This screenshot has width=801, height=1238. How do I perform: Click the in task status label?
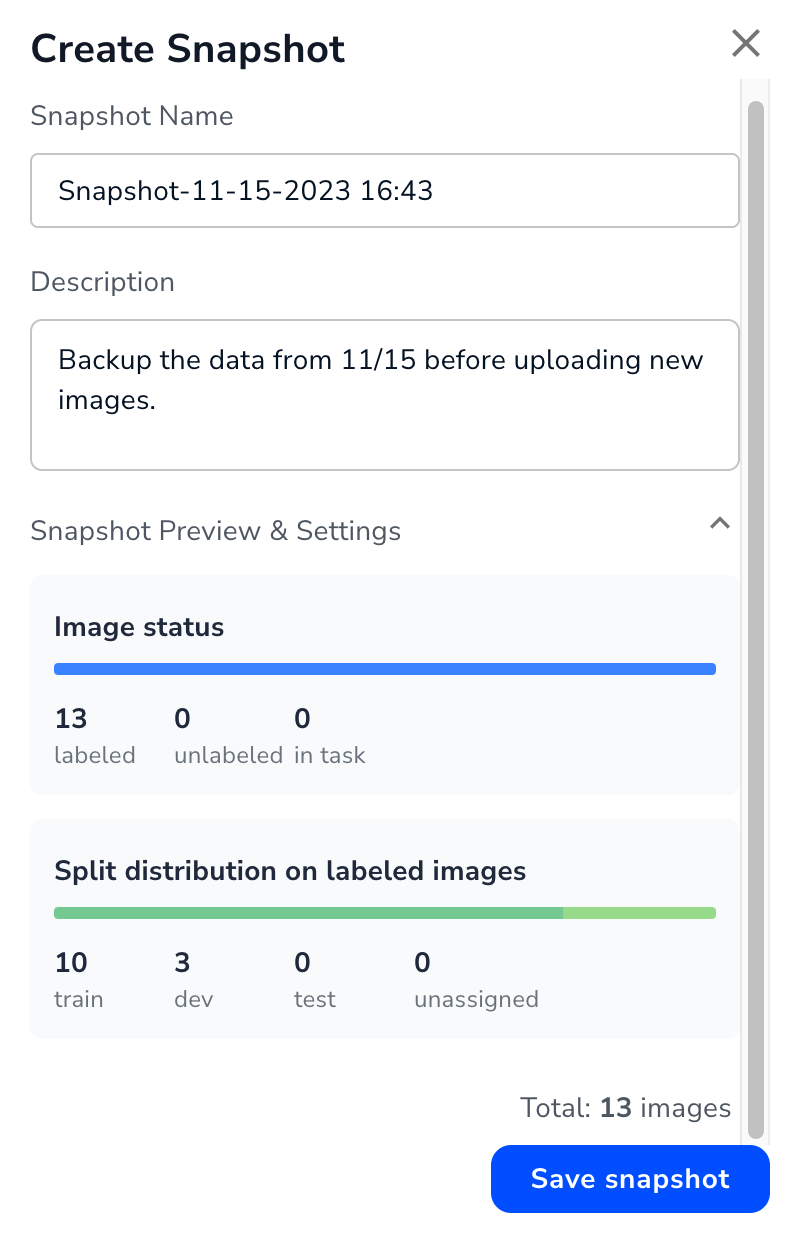[x=330, y=755]
